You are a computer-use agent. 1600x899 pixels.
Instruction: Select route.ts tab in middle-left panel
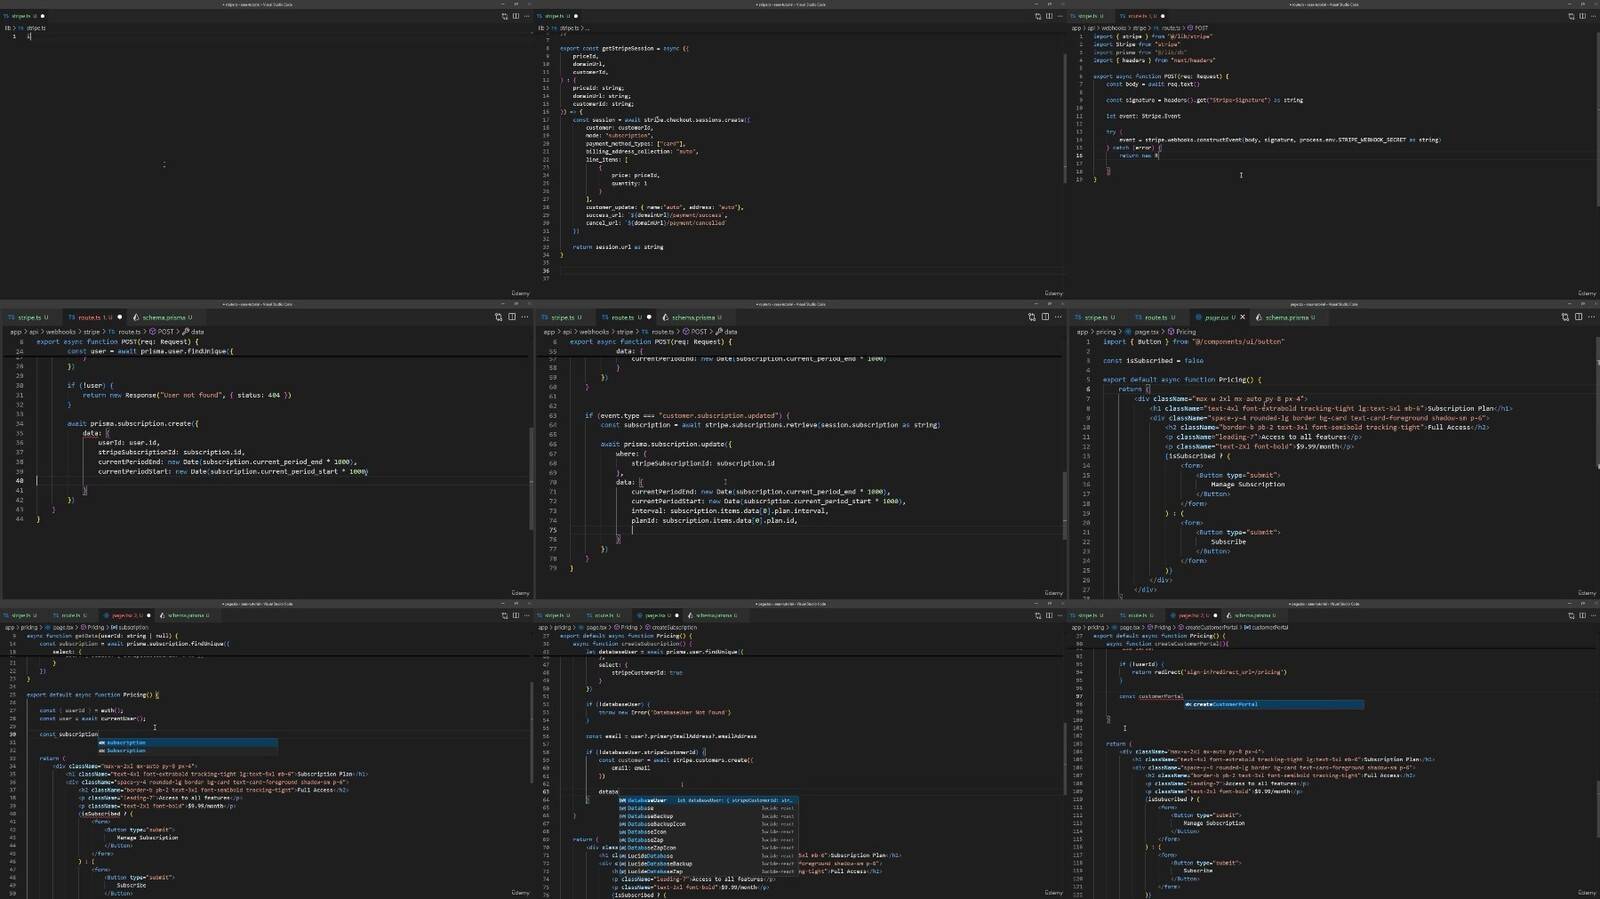[93, 317]
